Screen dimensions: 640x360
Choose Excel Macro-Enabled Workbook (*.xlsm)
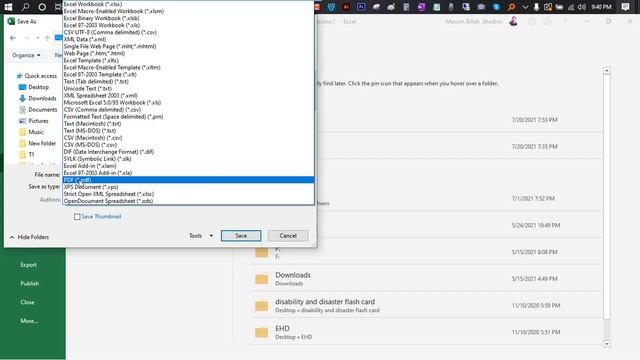(x=188, y=11)
